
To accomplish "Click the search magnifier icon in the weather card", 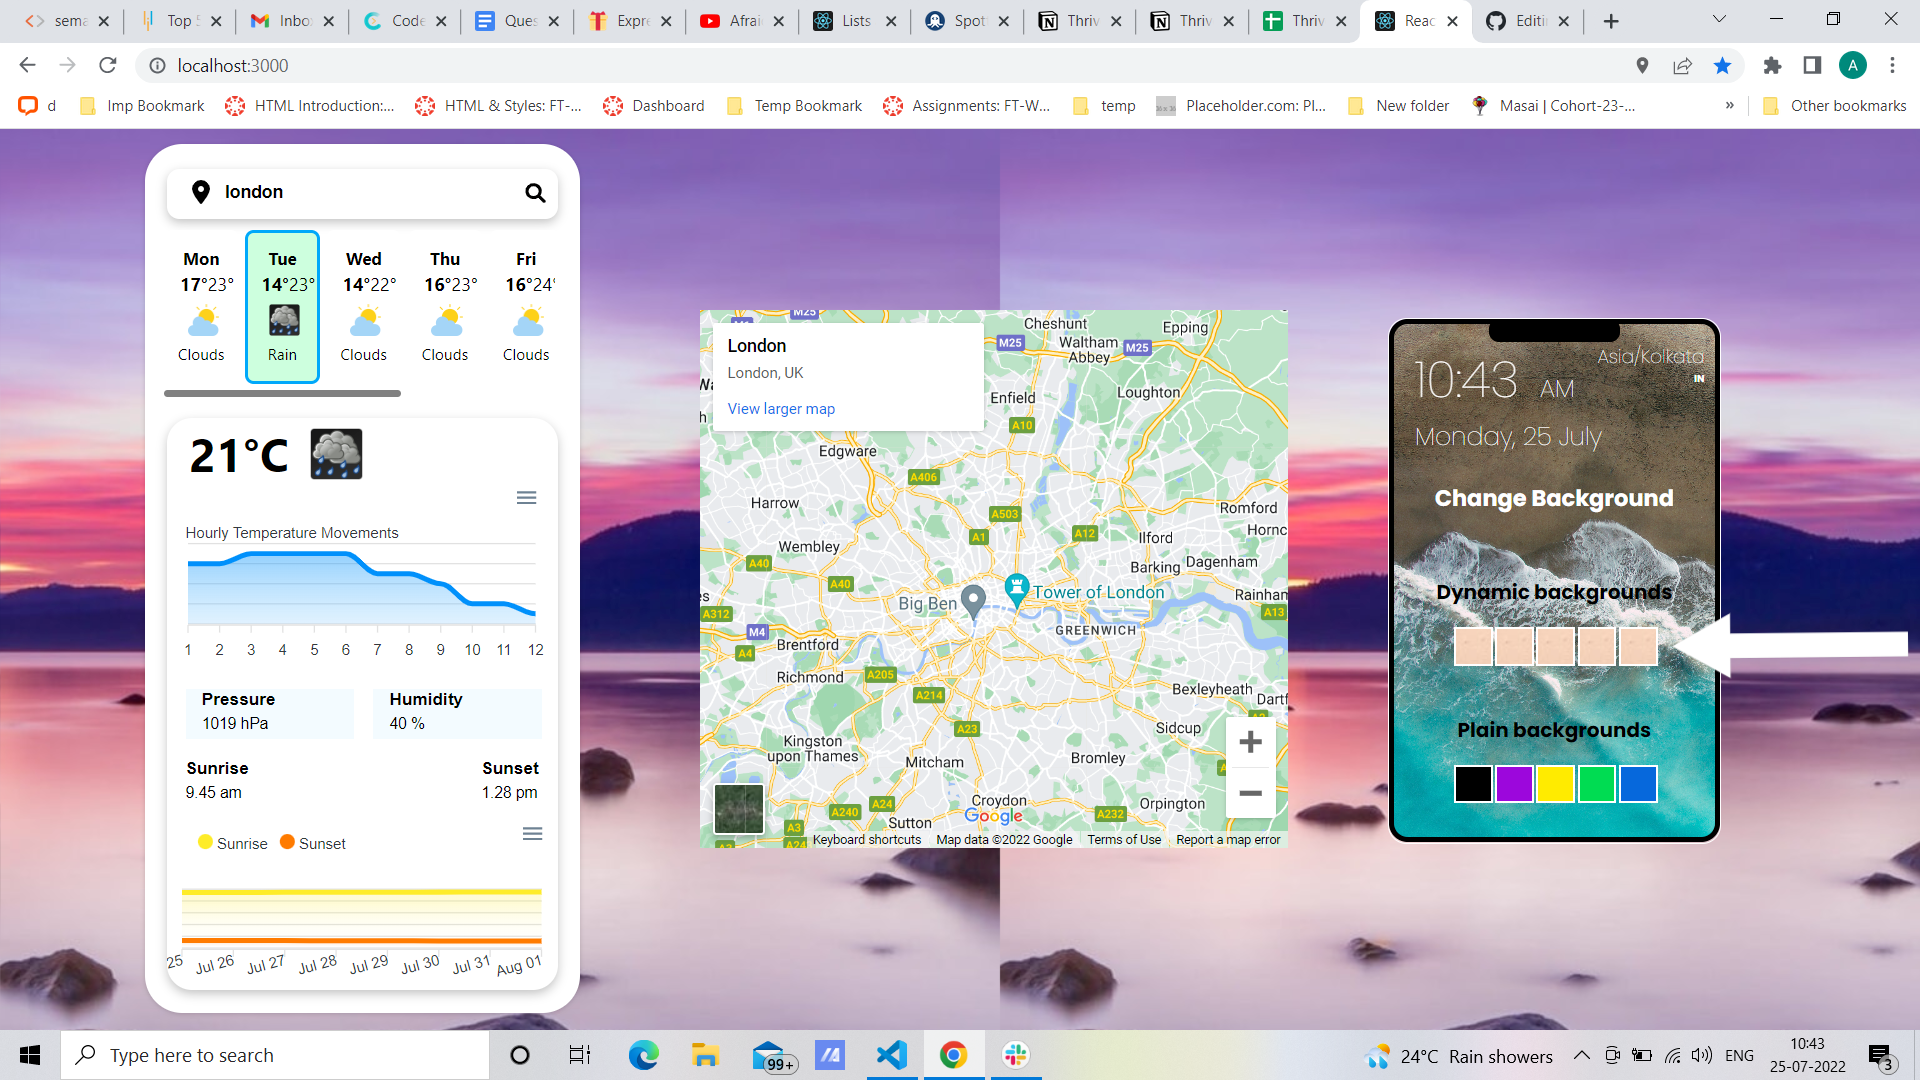I will [535, 192].
